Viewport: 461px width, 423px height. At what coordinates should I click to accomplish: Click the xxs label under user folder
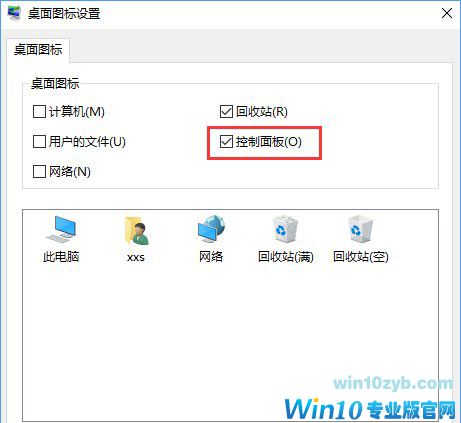pyautogui.click(x=136, y=257)
